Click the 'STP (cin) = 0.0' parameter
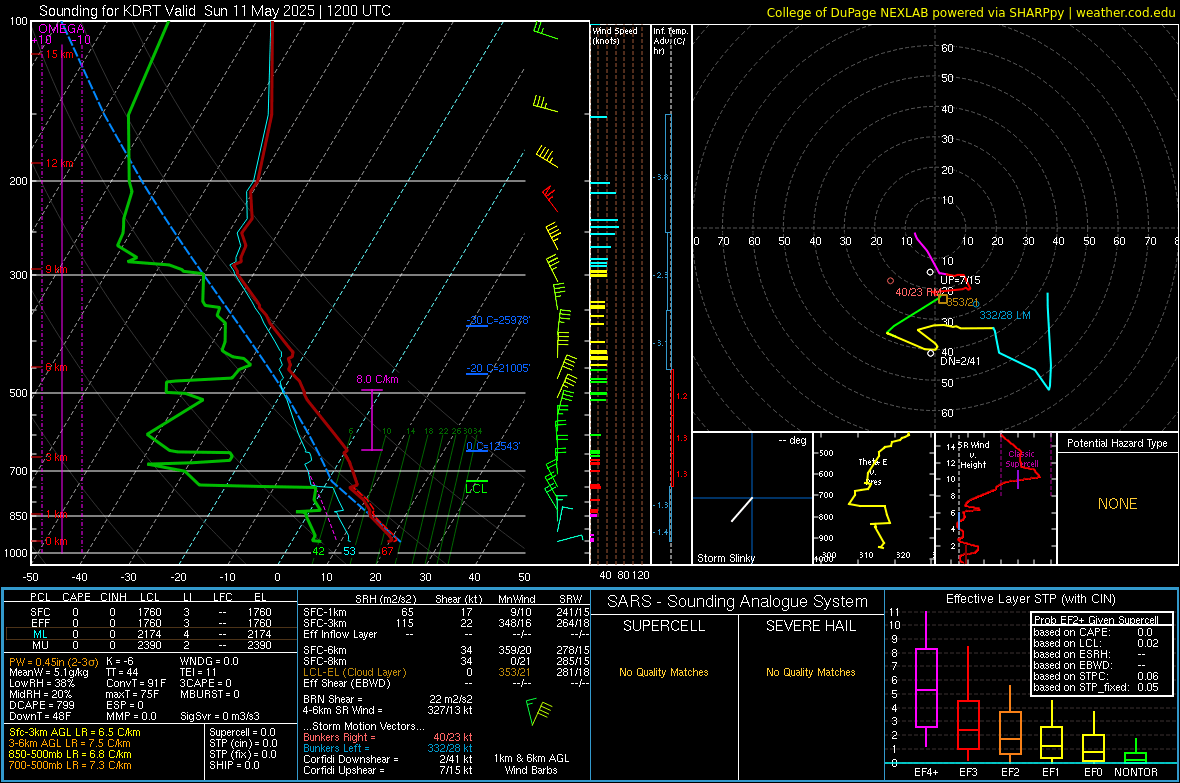1180x783 pixels. 242,743
